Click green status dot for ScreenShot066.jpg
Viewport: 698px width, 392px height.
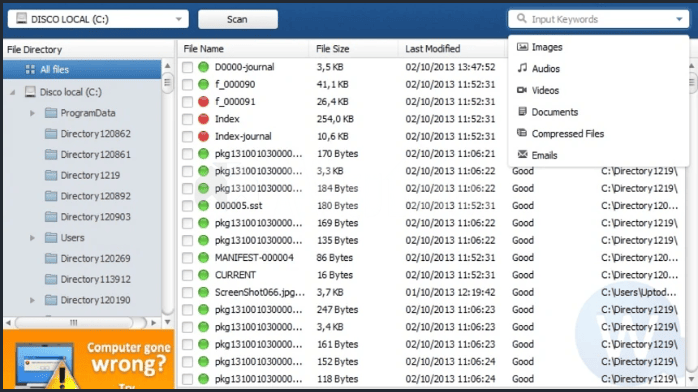point(203,292)
